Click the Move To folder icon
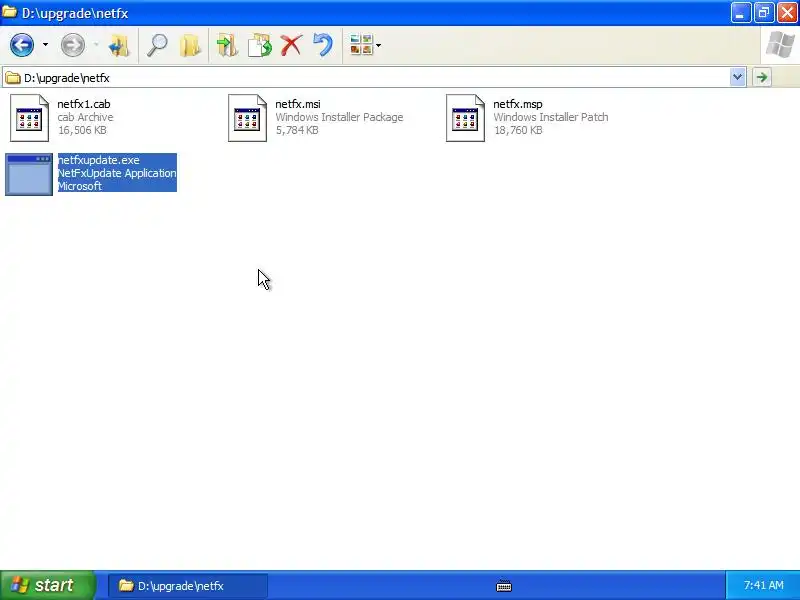Screen dimensions: 800x600 pyautogui.click(x=227, y=45)
